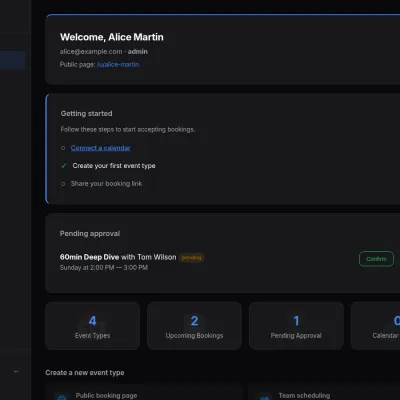Open the Calendar stat card showing 0
This screenshot has width=400, height=400.
click(375, 326)
